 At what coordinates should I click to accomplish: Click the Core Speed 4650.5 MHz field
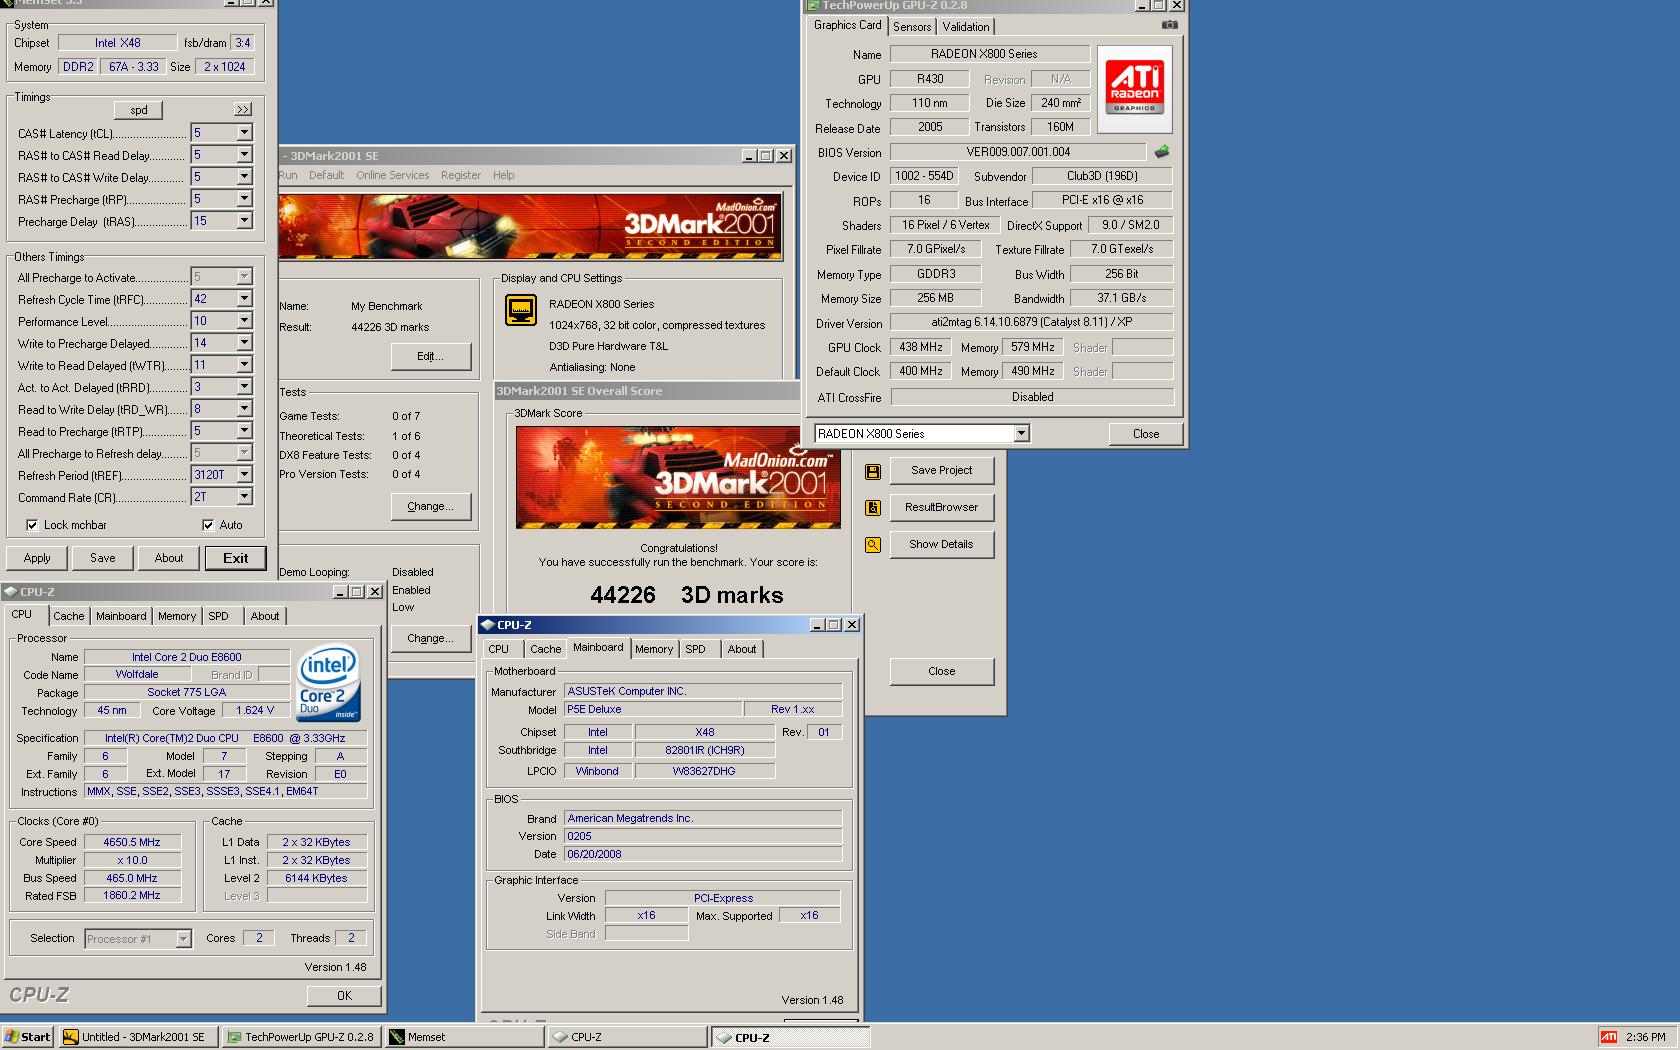[132, 842]
